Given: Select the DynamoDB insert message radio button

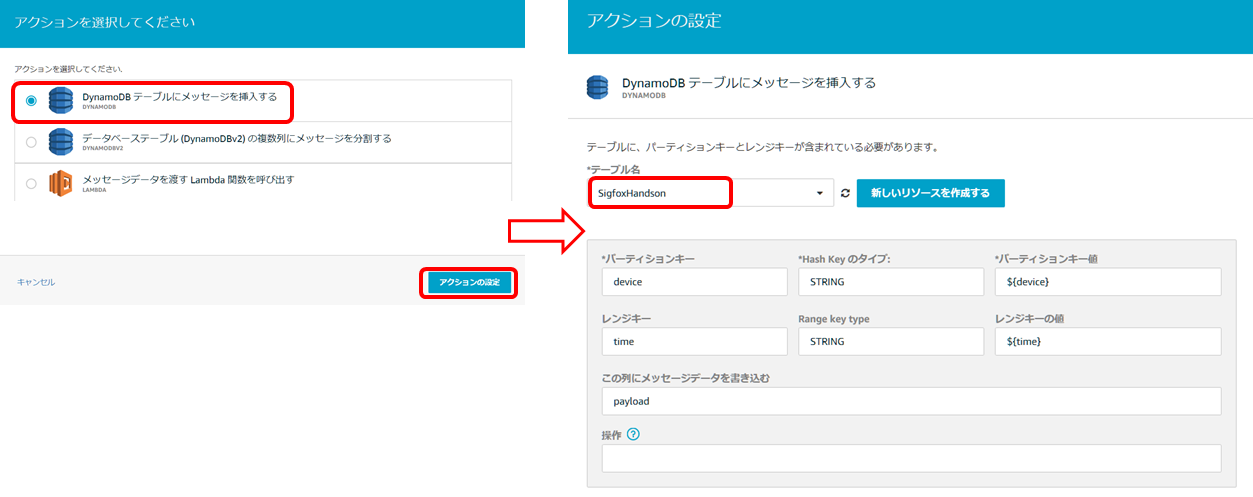Looking at the screenshot, I should (x=32, y=101).
